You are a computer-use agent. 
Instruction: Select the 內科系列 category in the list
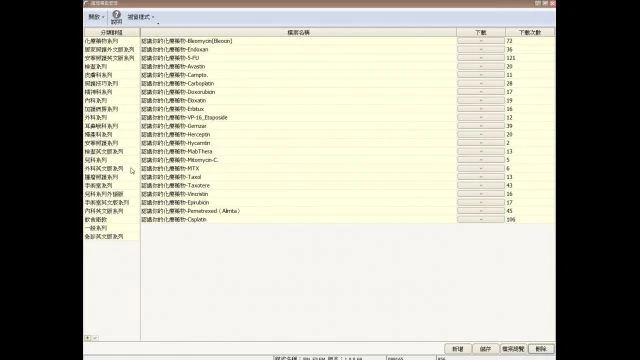(x=96, y=100)
